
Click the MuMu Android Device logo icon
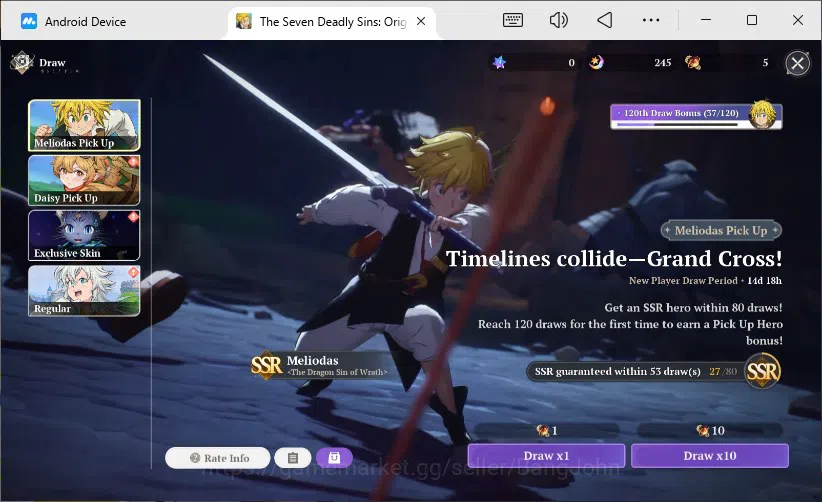coord(29,21)
